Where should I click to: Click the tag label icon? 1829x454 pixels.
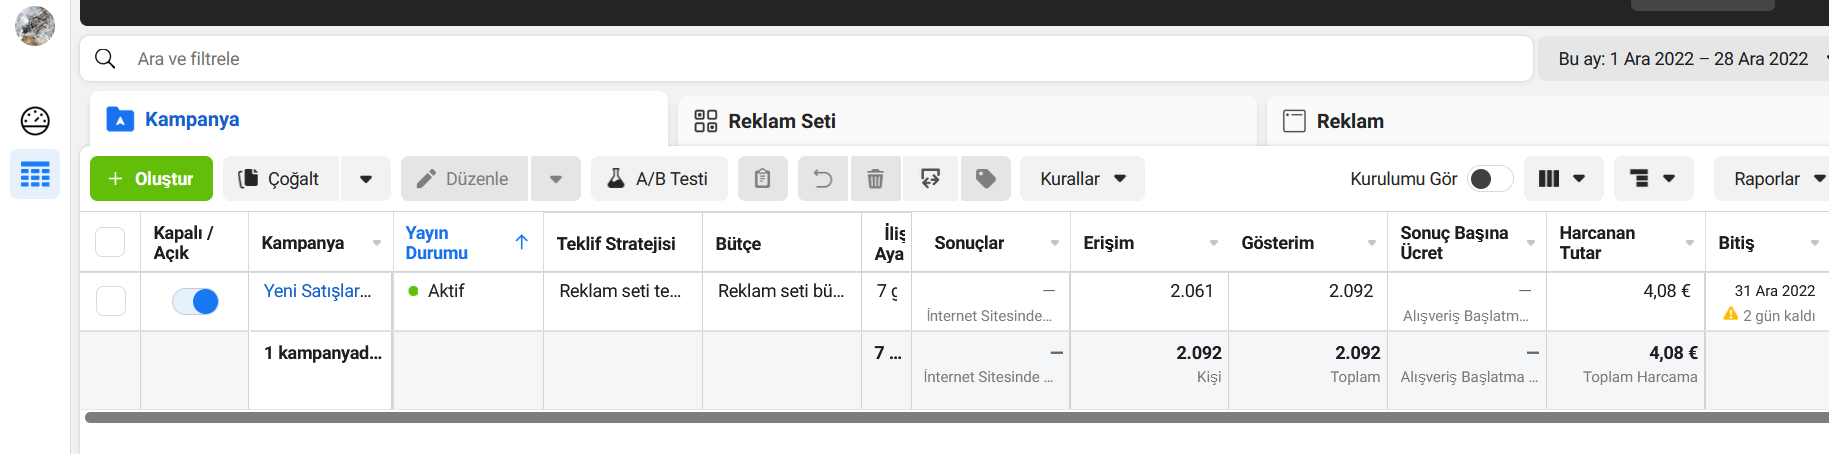click(985, 179)
